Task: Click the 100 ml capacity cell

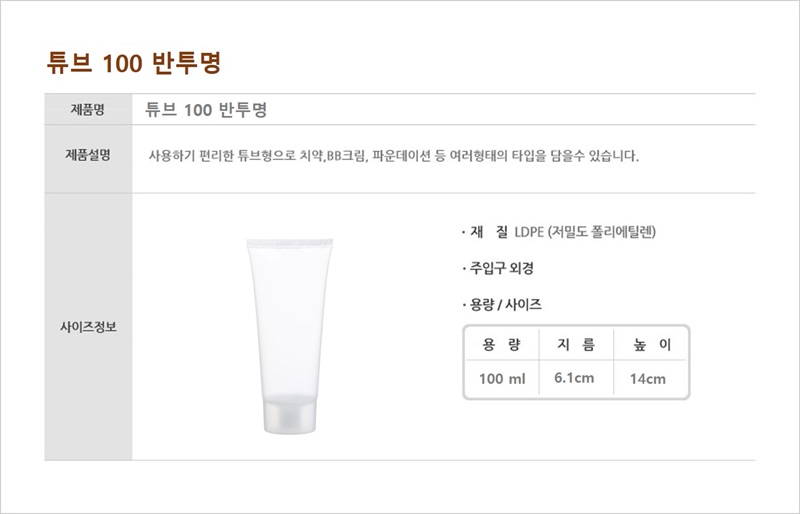Action: click(502, 379)
